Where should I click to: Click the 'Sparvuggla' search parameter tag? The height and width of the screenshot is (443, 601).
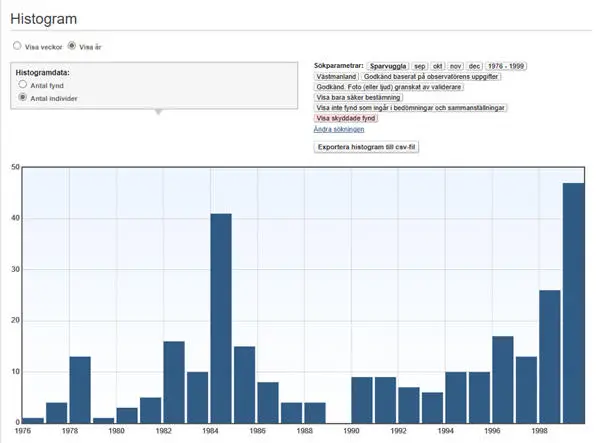click(x=388, y=65)
